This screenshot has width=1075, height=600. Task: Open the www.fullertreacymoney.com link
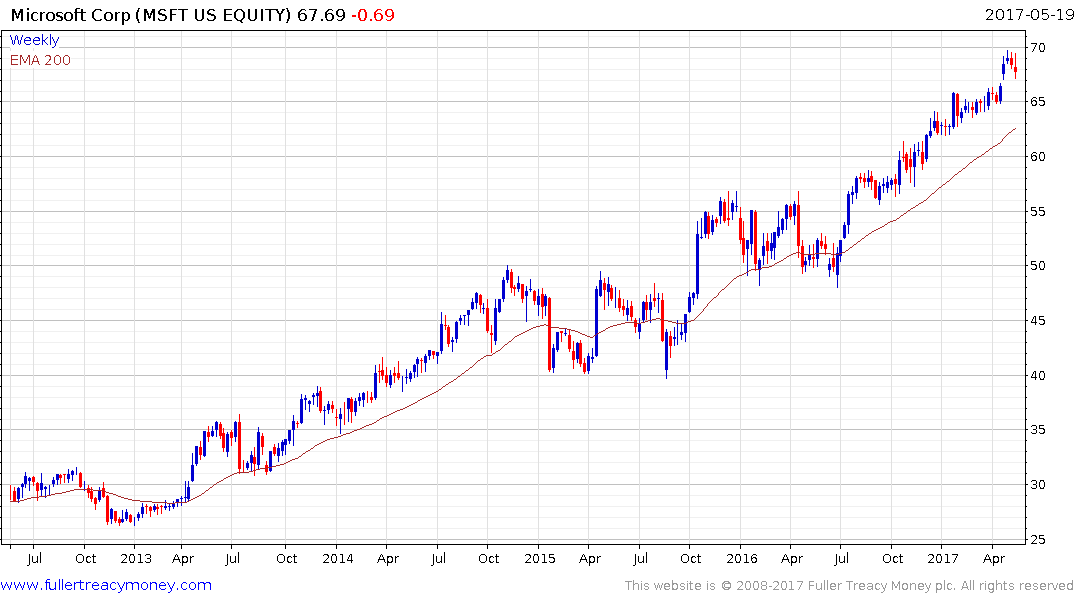pos(106,585)
